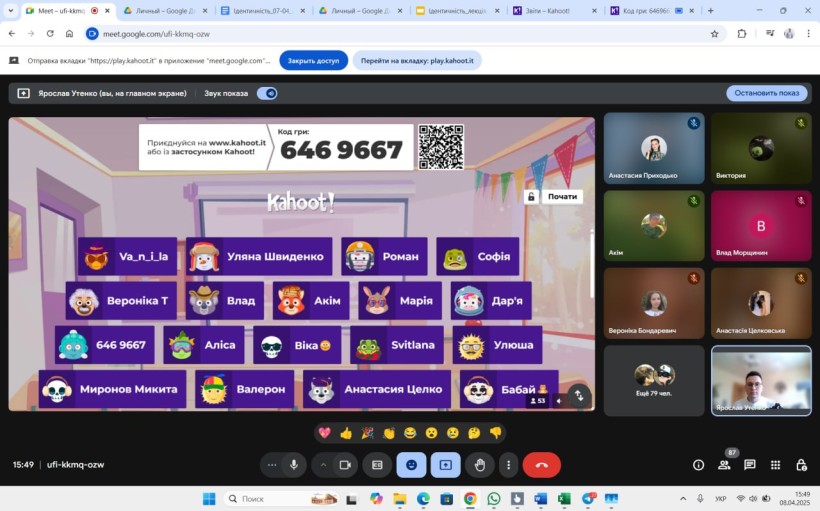The height and width of the screenshot is (511, 820).
Task: Reload the current page
Action: coord(50,33)
